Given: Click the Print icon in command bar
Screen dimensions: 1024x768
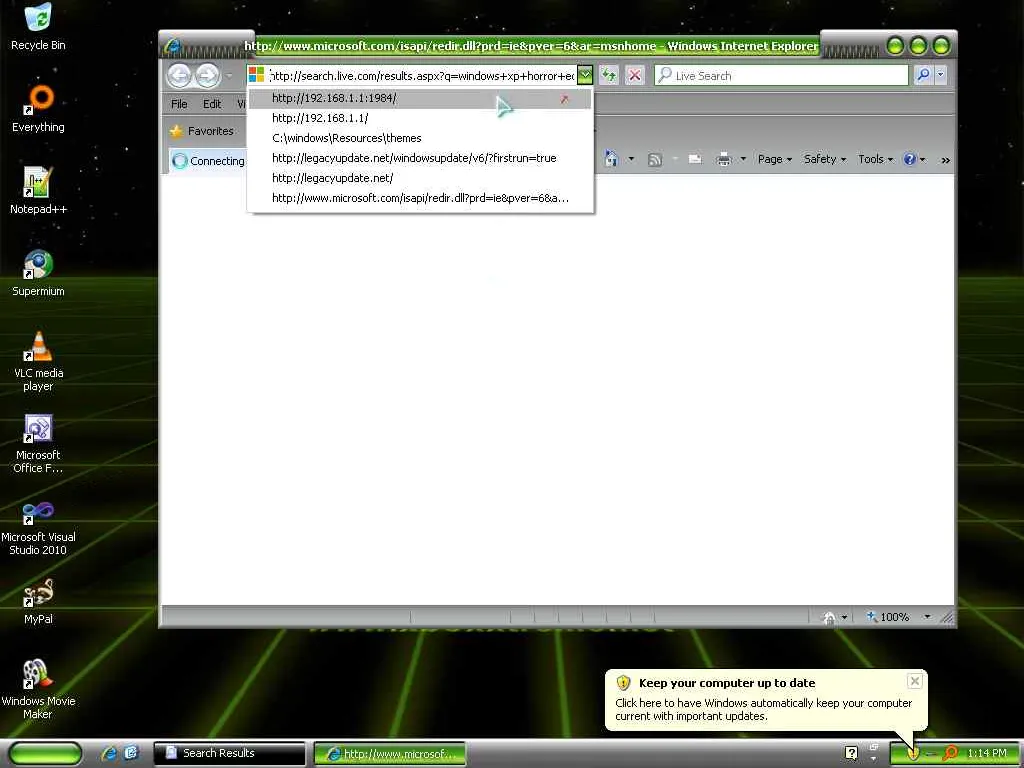Looking at the screenshot, I should (723, 159).
